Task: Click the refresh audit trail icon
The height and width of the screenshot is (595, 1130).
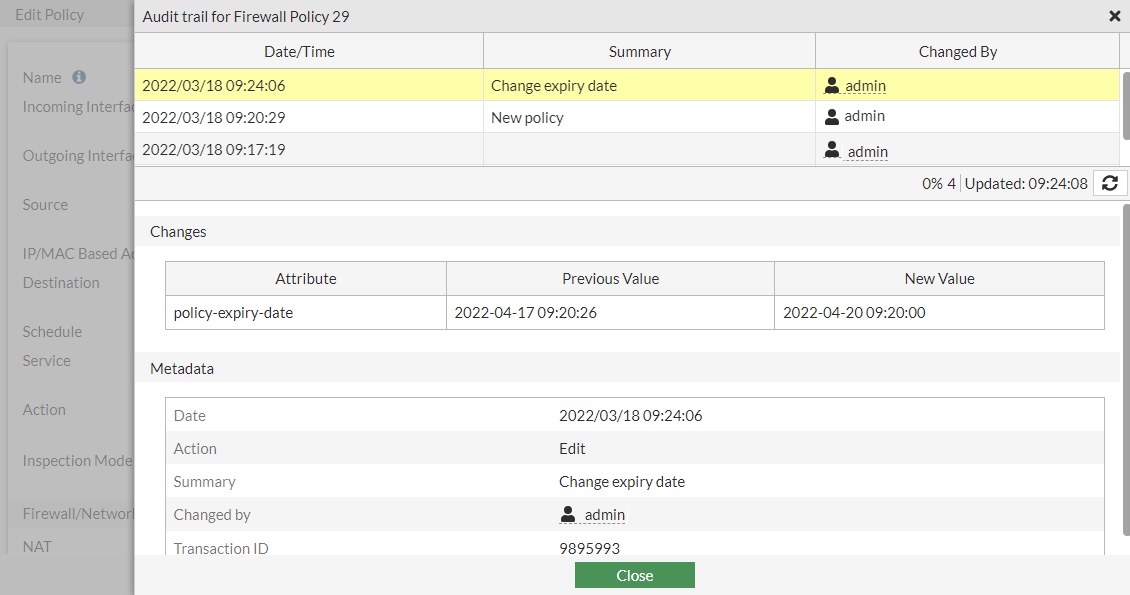Action: coord(1110,183)
